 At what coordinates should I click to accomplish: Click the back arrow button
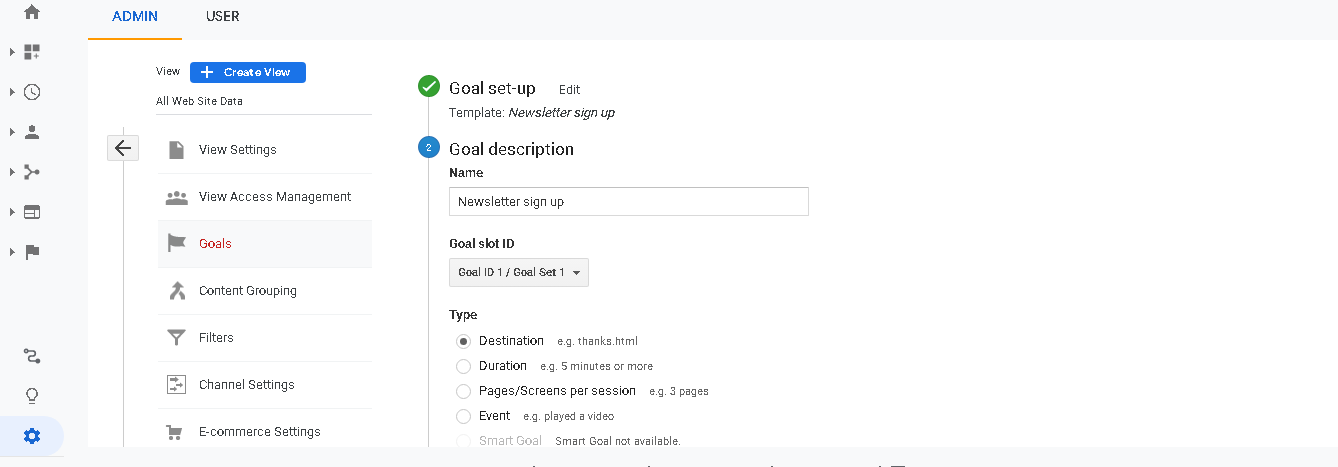122,148
